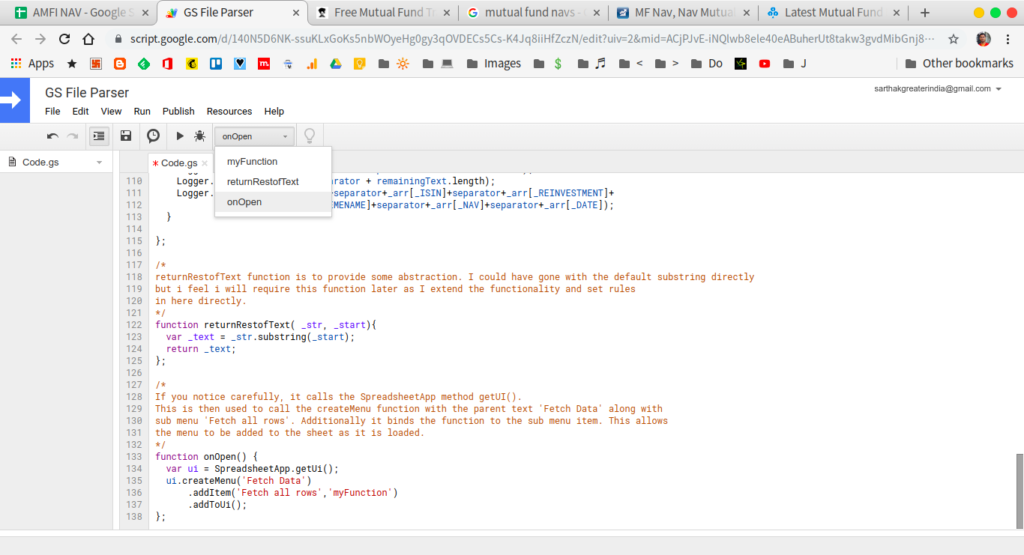Screen dimensions: 1024x555
Task: Open the Edit menu
Action: [x=80, y=112]
